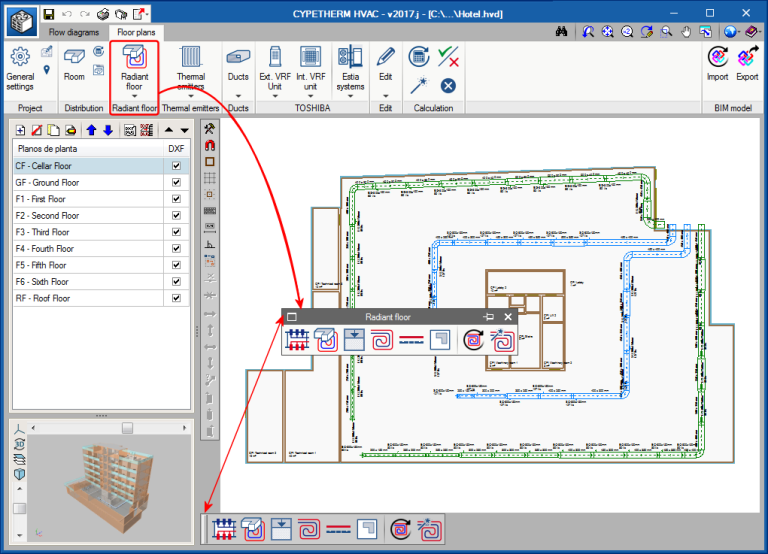Uncheck DXF for RF - Roof Floor
The height and width of the screenshot is (554, 768).
(x=176, y=298)
